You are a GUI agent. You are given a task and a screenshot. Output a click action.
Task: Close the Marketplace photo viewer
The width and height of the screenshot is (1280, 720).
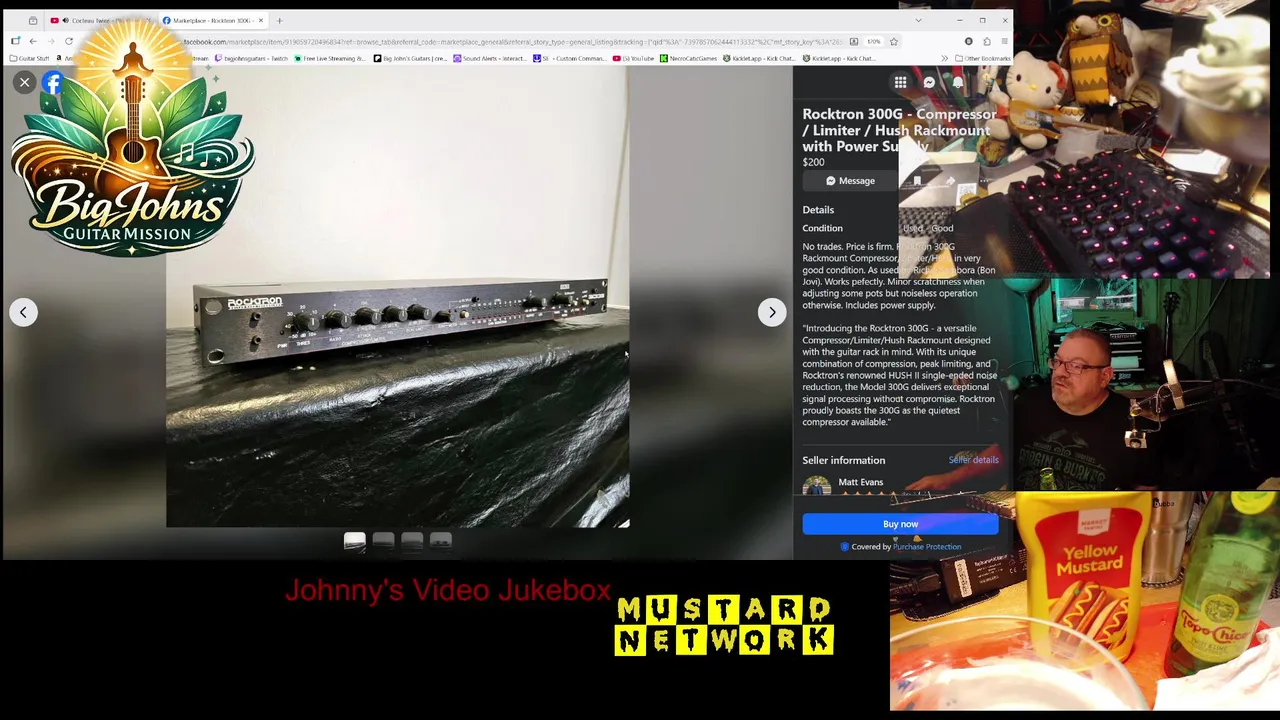pyautogui.click(x=25, y=82)
